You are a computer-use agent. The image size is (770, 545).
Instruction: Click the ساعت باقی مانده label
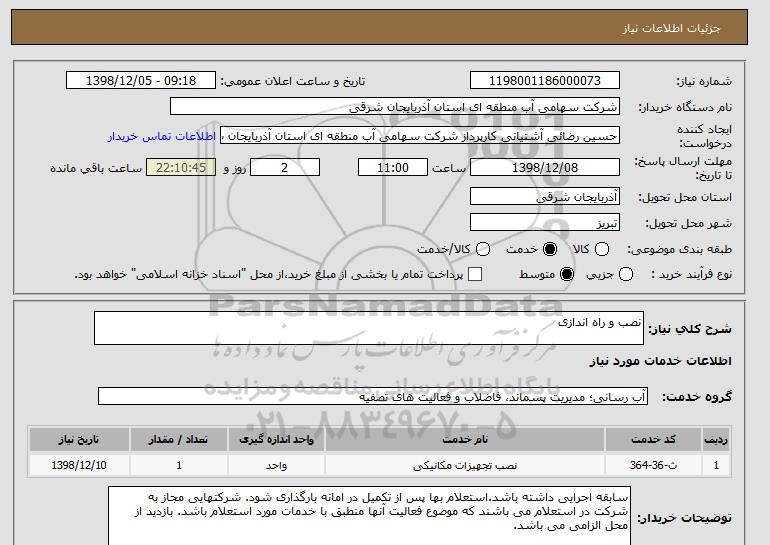tap(96, 168)
